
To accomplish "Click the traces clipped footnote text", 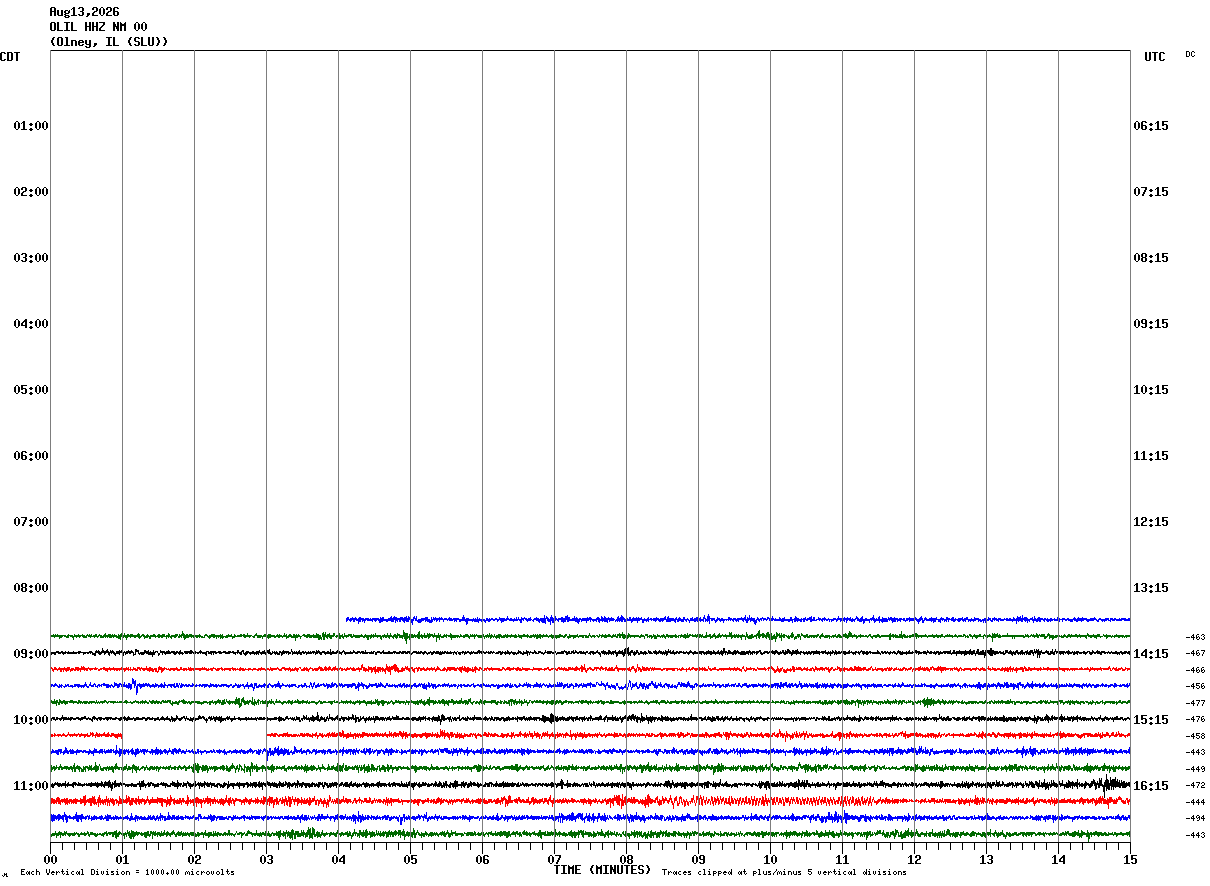I will tap(784, 873).
